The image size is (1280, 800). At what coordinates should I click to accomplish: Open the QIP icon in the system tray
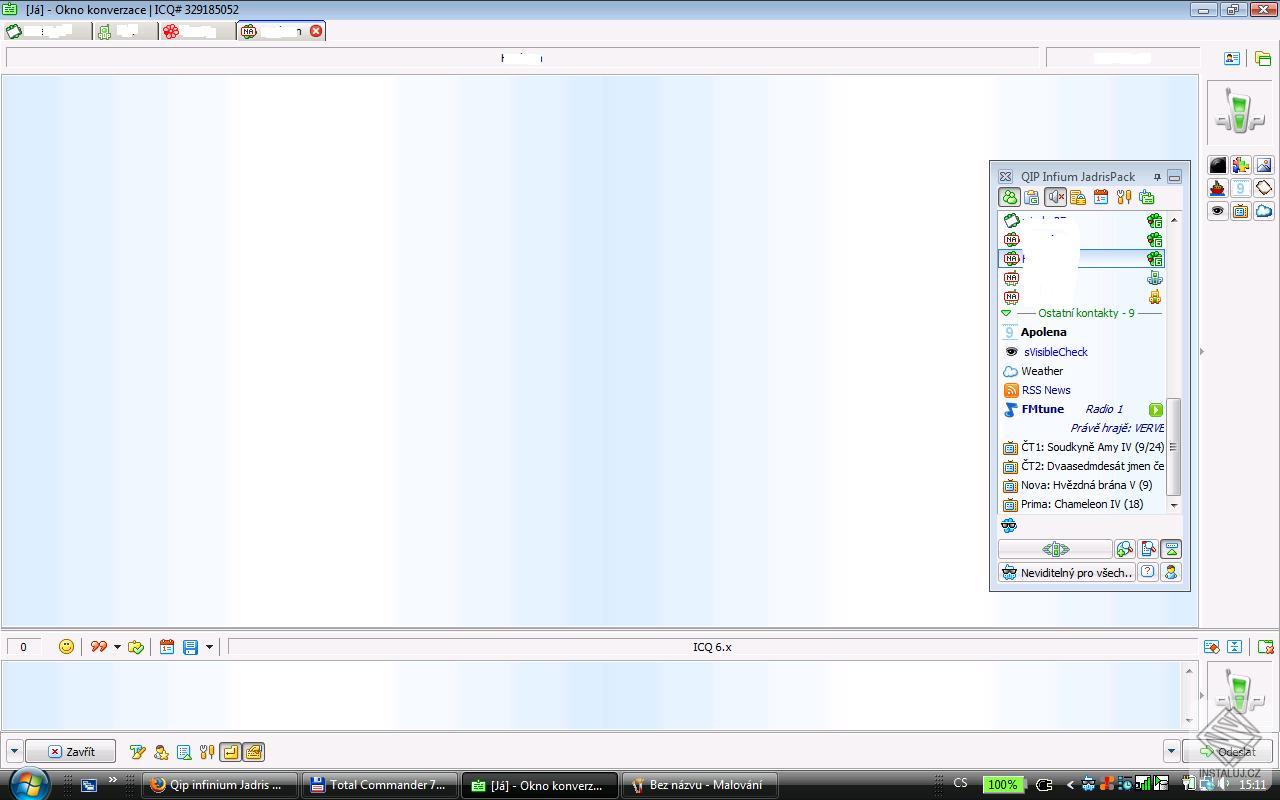(x=1088, y=785)
